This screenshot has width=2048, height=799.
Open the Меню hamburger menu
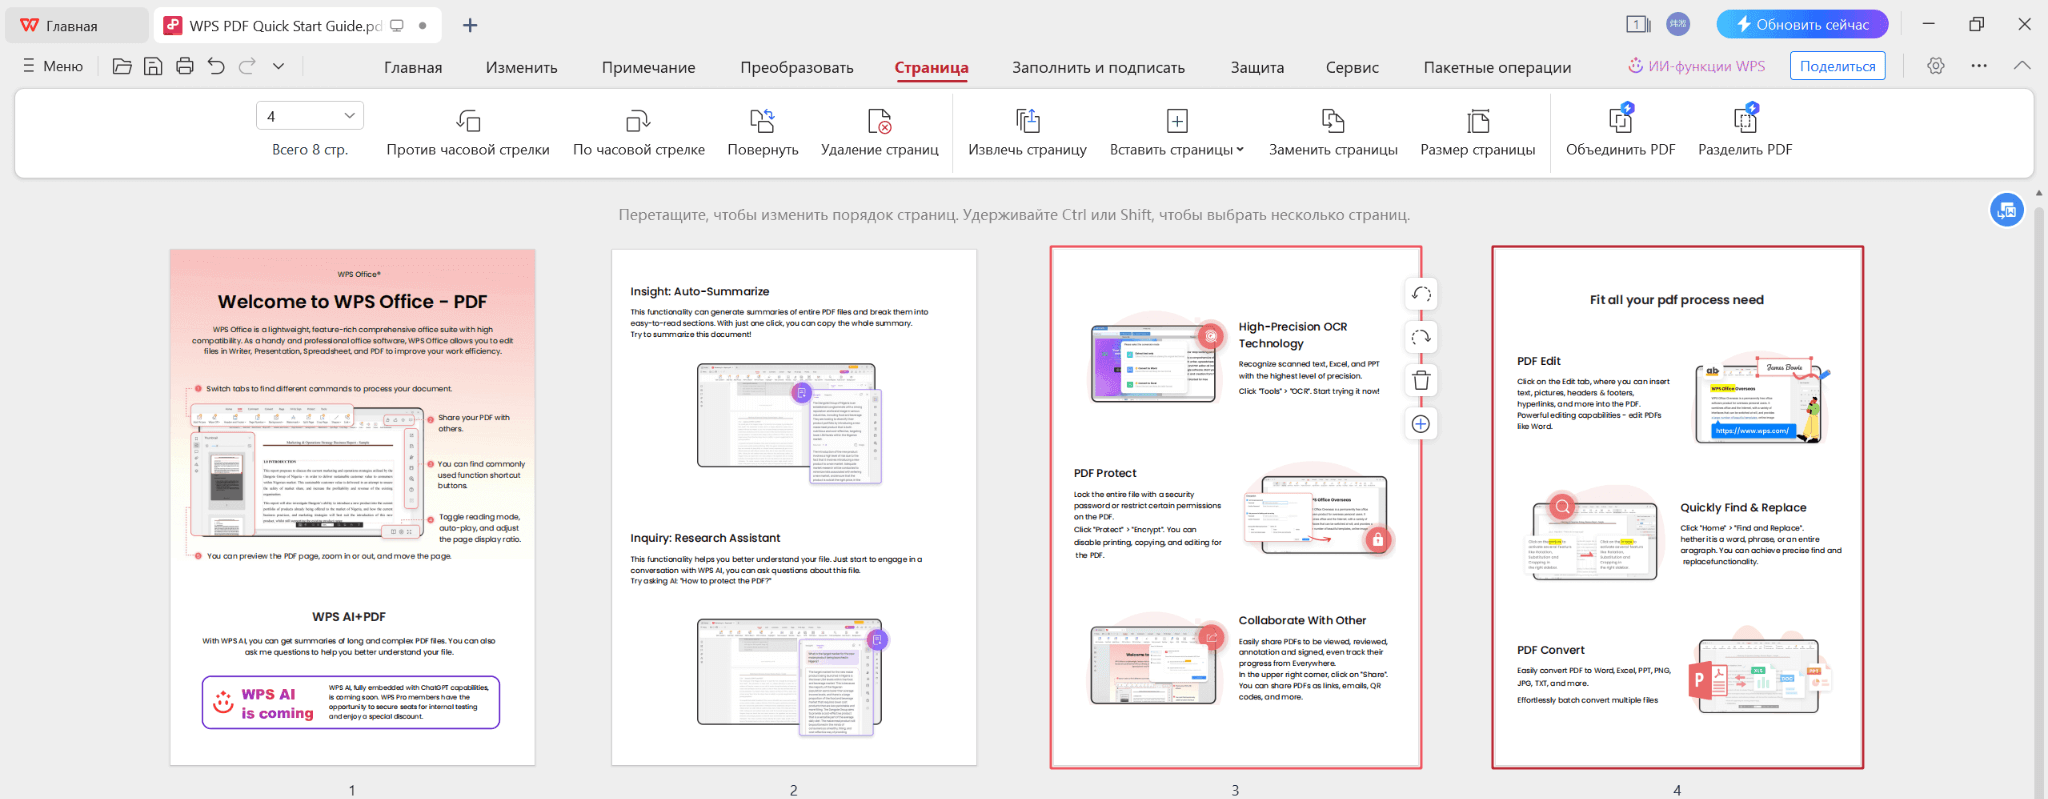pyautogui.click(x=53, y=66)
